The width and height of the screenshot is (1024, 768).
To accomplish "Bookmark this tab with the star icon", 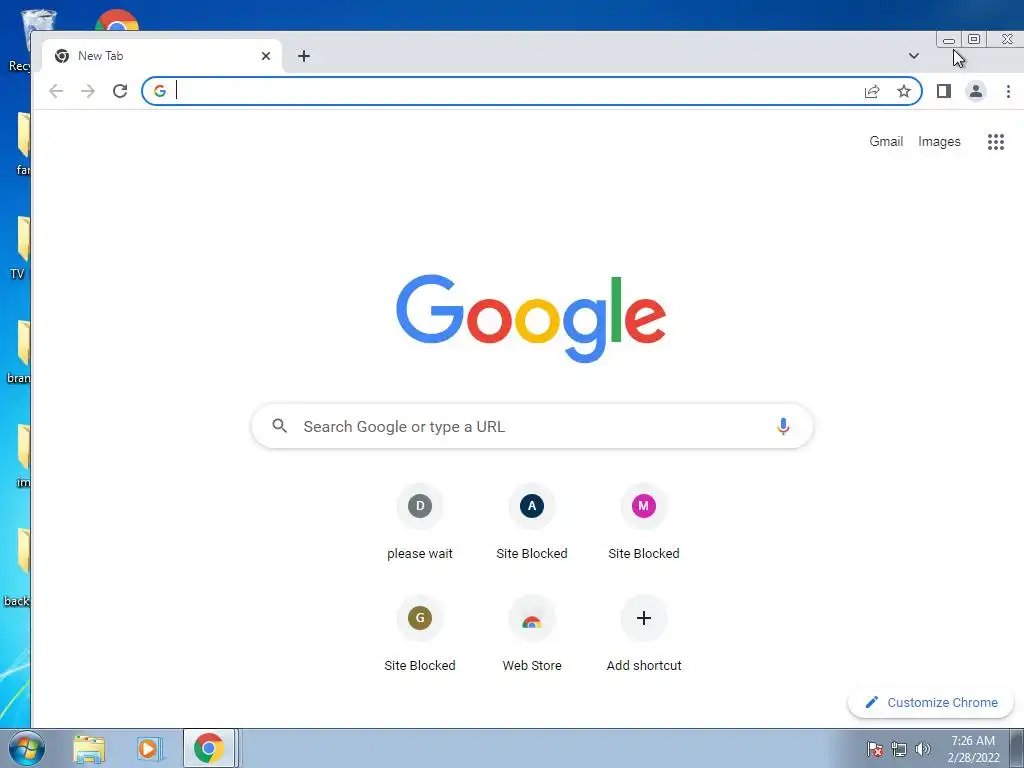I will pos(904,91).
